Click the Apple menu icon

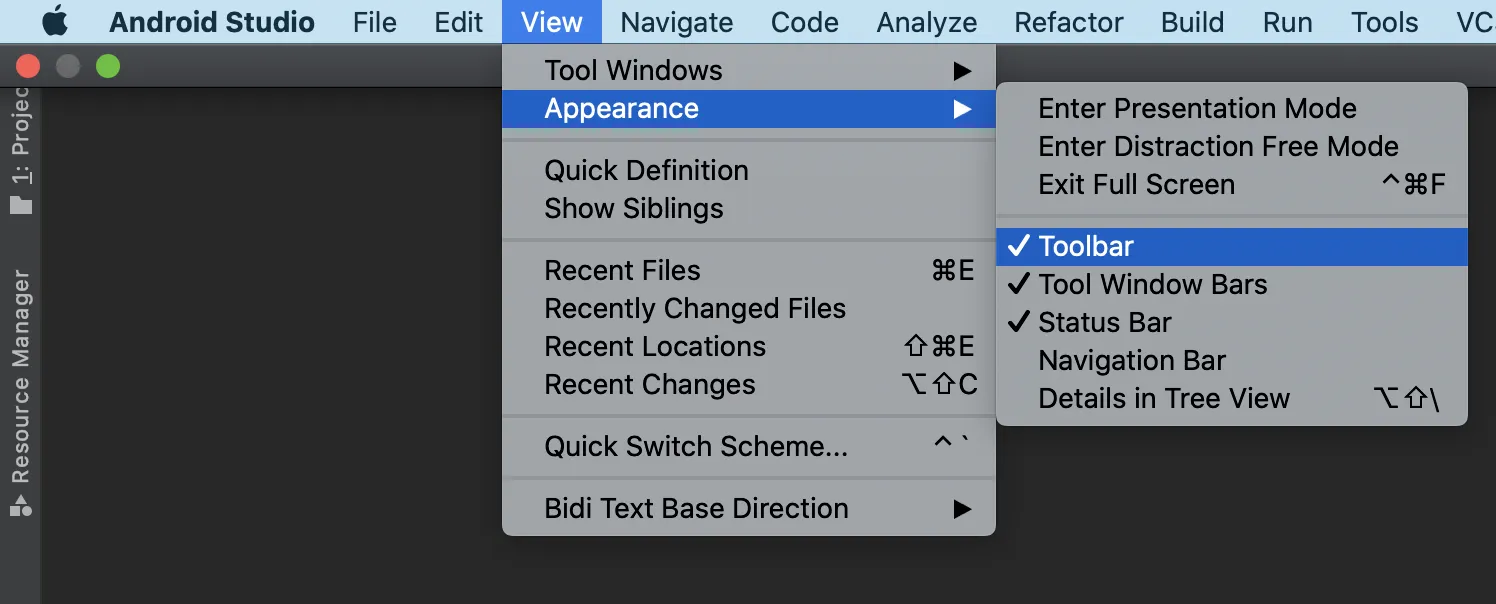(x=54, y=22)
